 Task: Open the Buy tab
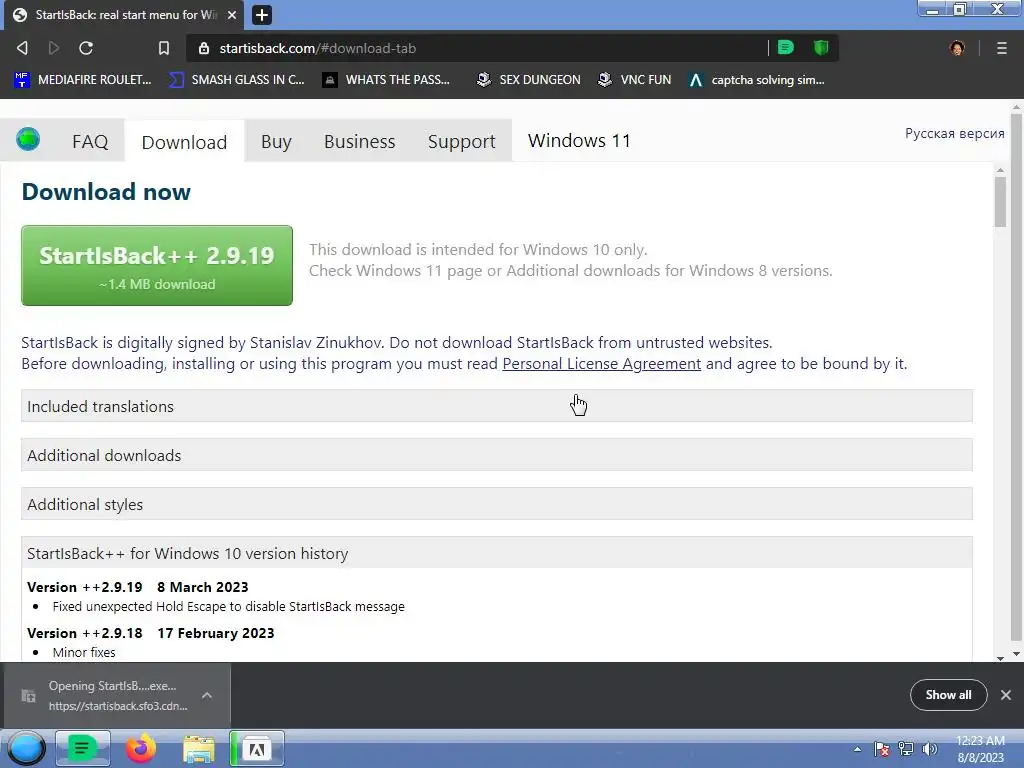click(276, 141)
